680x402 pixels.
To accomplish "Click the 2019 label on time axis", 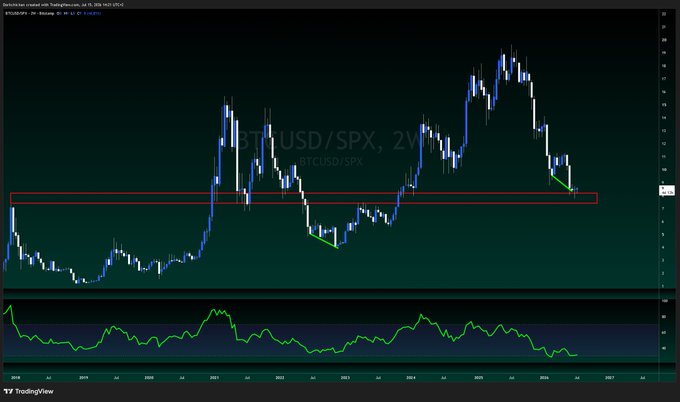I will 84,378.
